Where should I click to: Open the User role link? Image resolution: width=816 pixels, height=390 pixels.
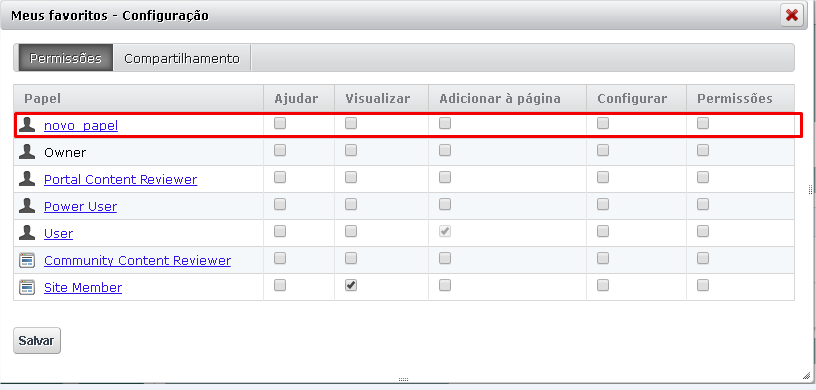[x=58, y=234]
